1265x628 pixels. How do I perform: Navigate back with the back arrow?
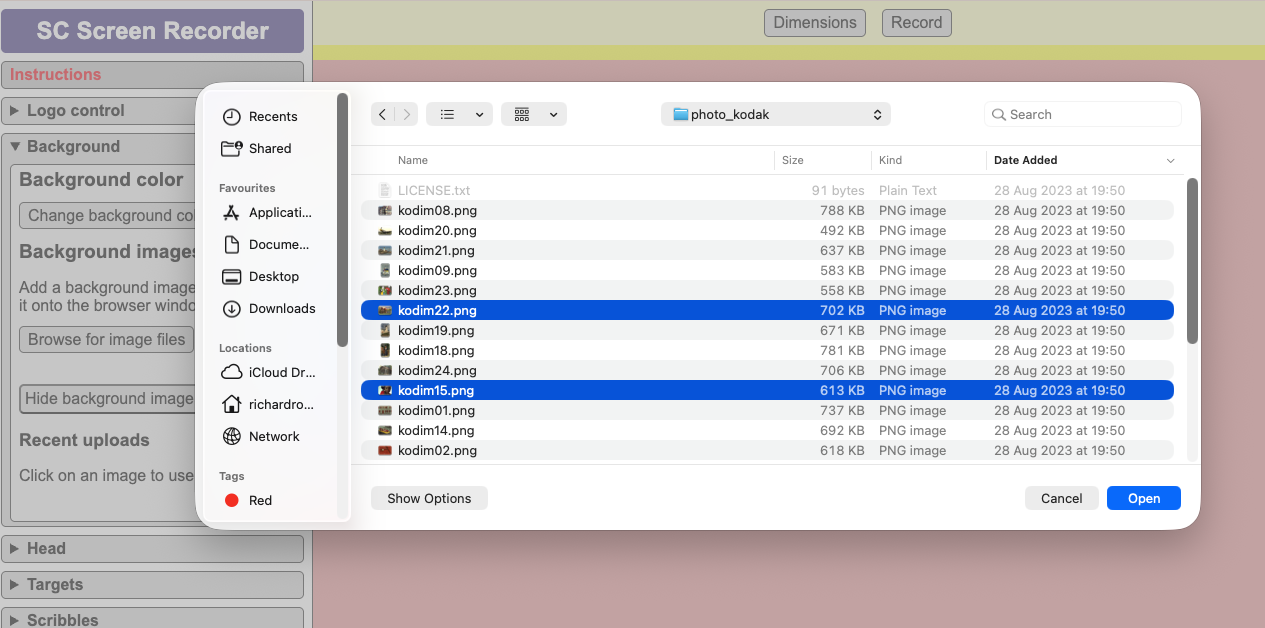381,114
